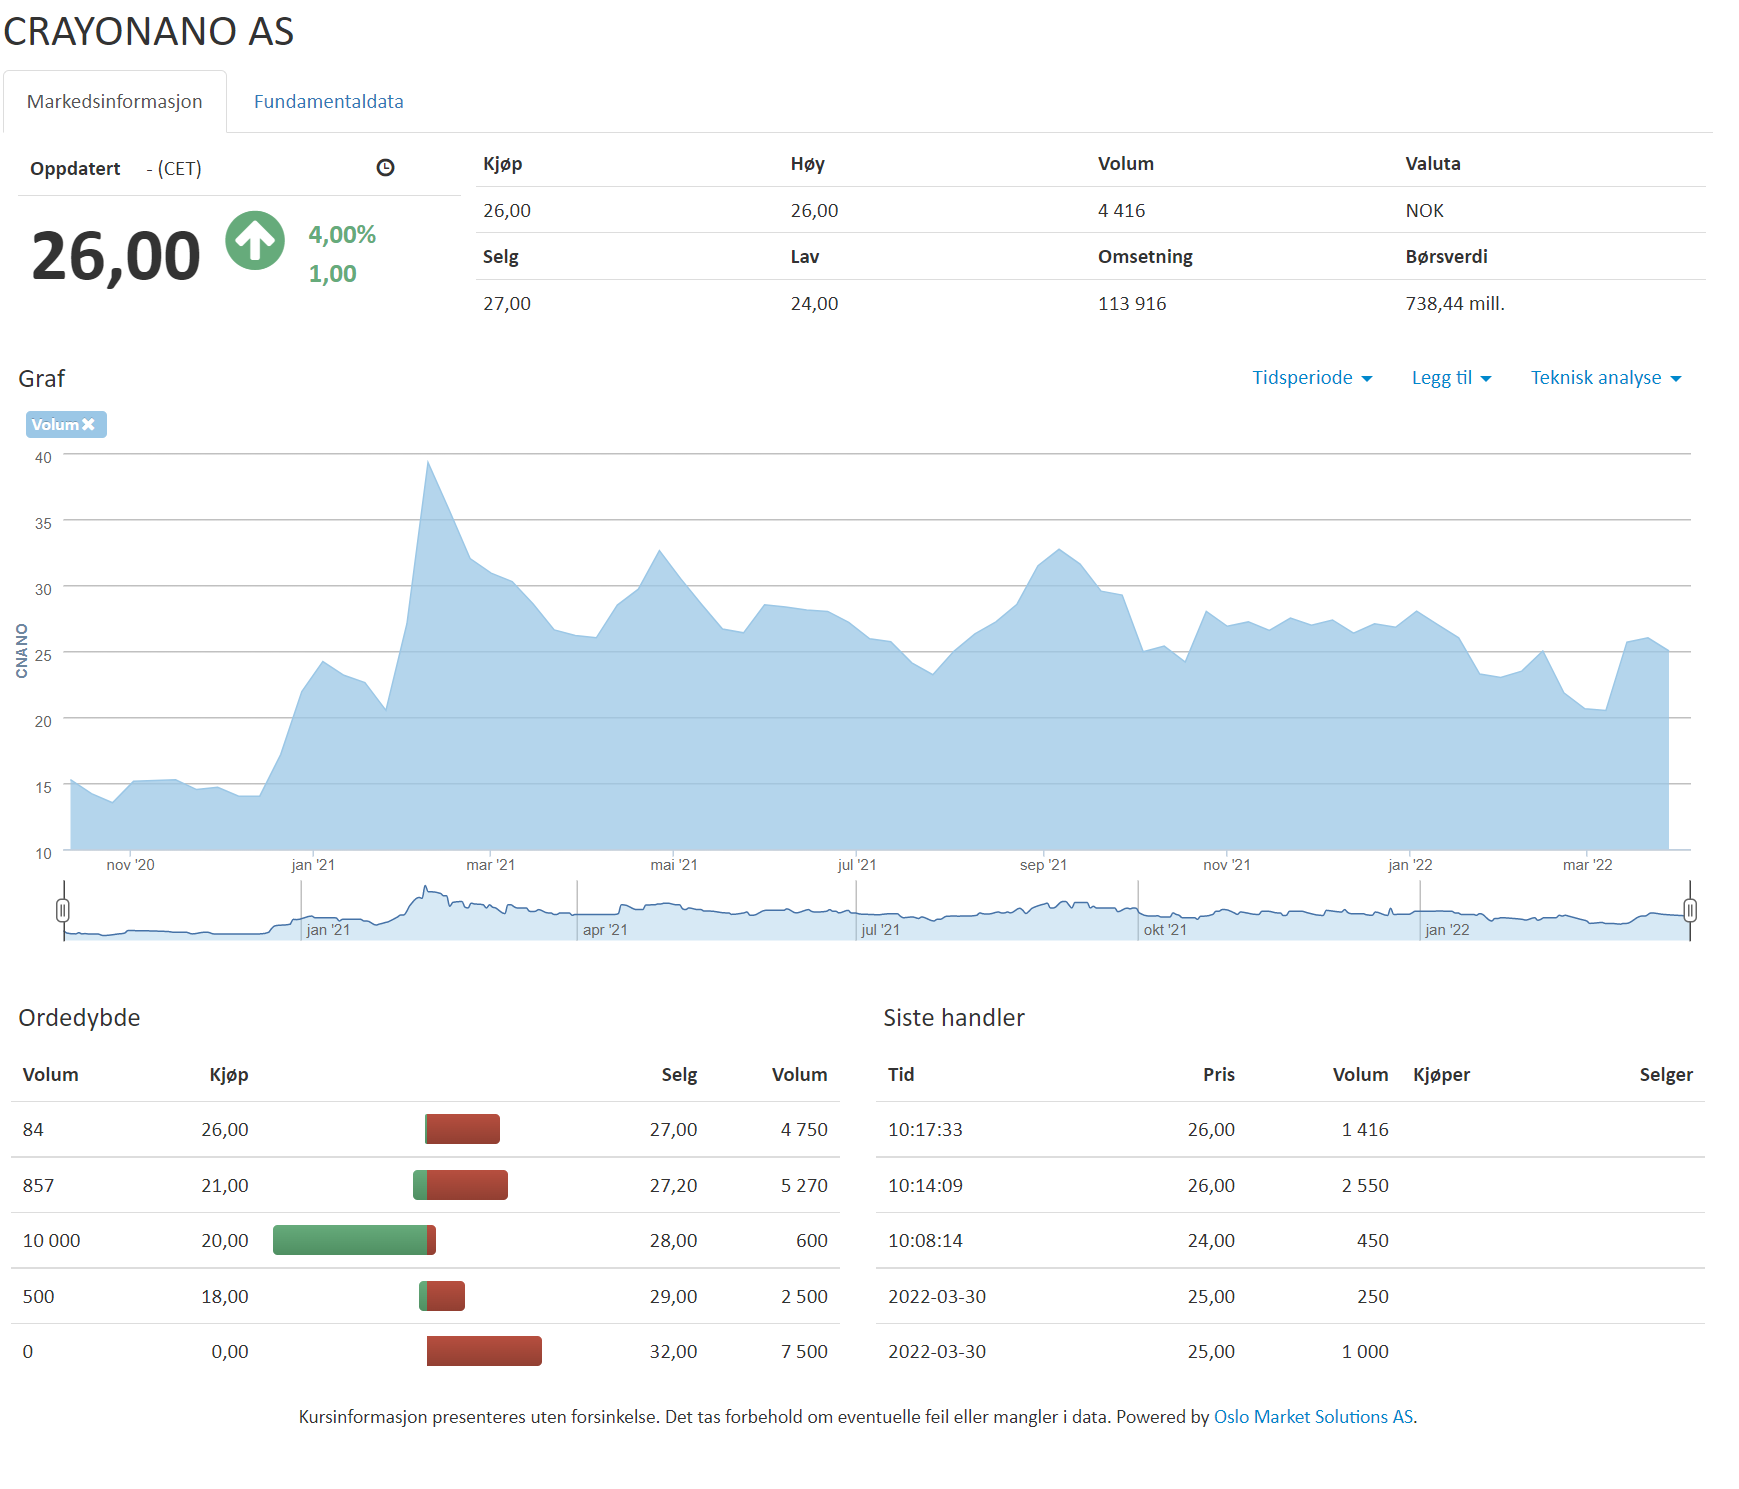Expand the Legg til menu

coord(1451,378)
